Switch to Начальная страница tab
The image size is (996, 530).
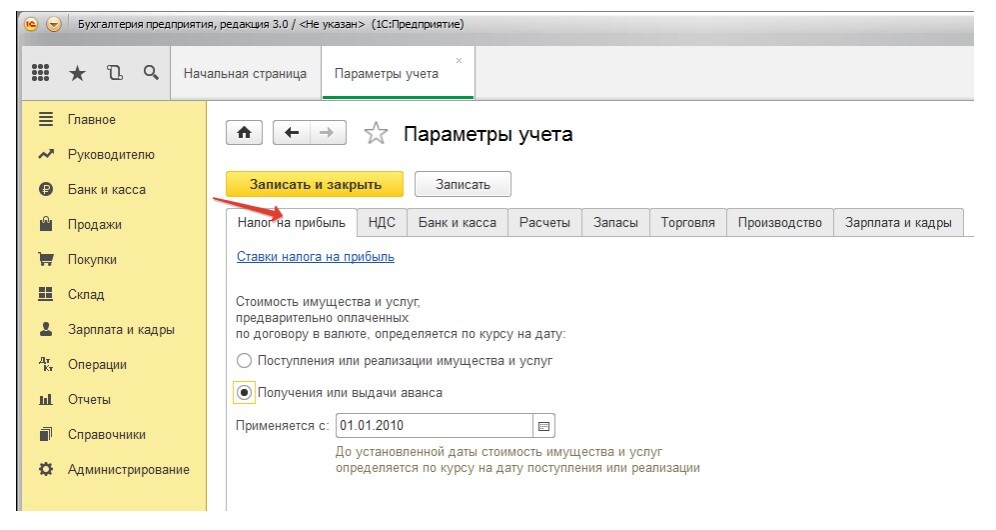point(245,74)
